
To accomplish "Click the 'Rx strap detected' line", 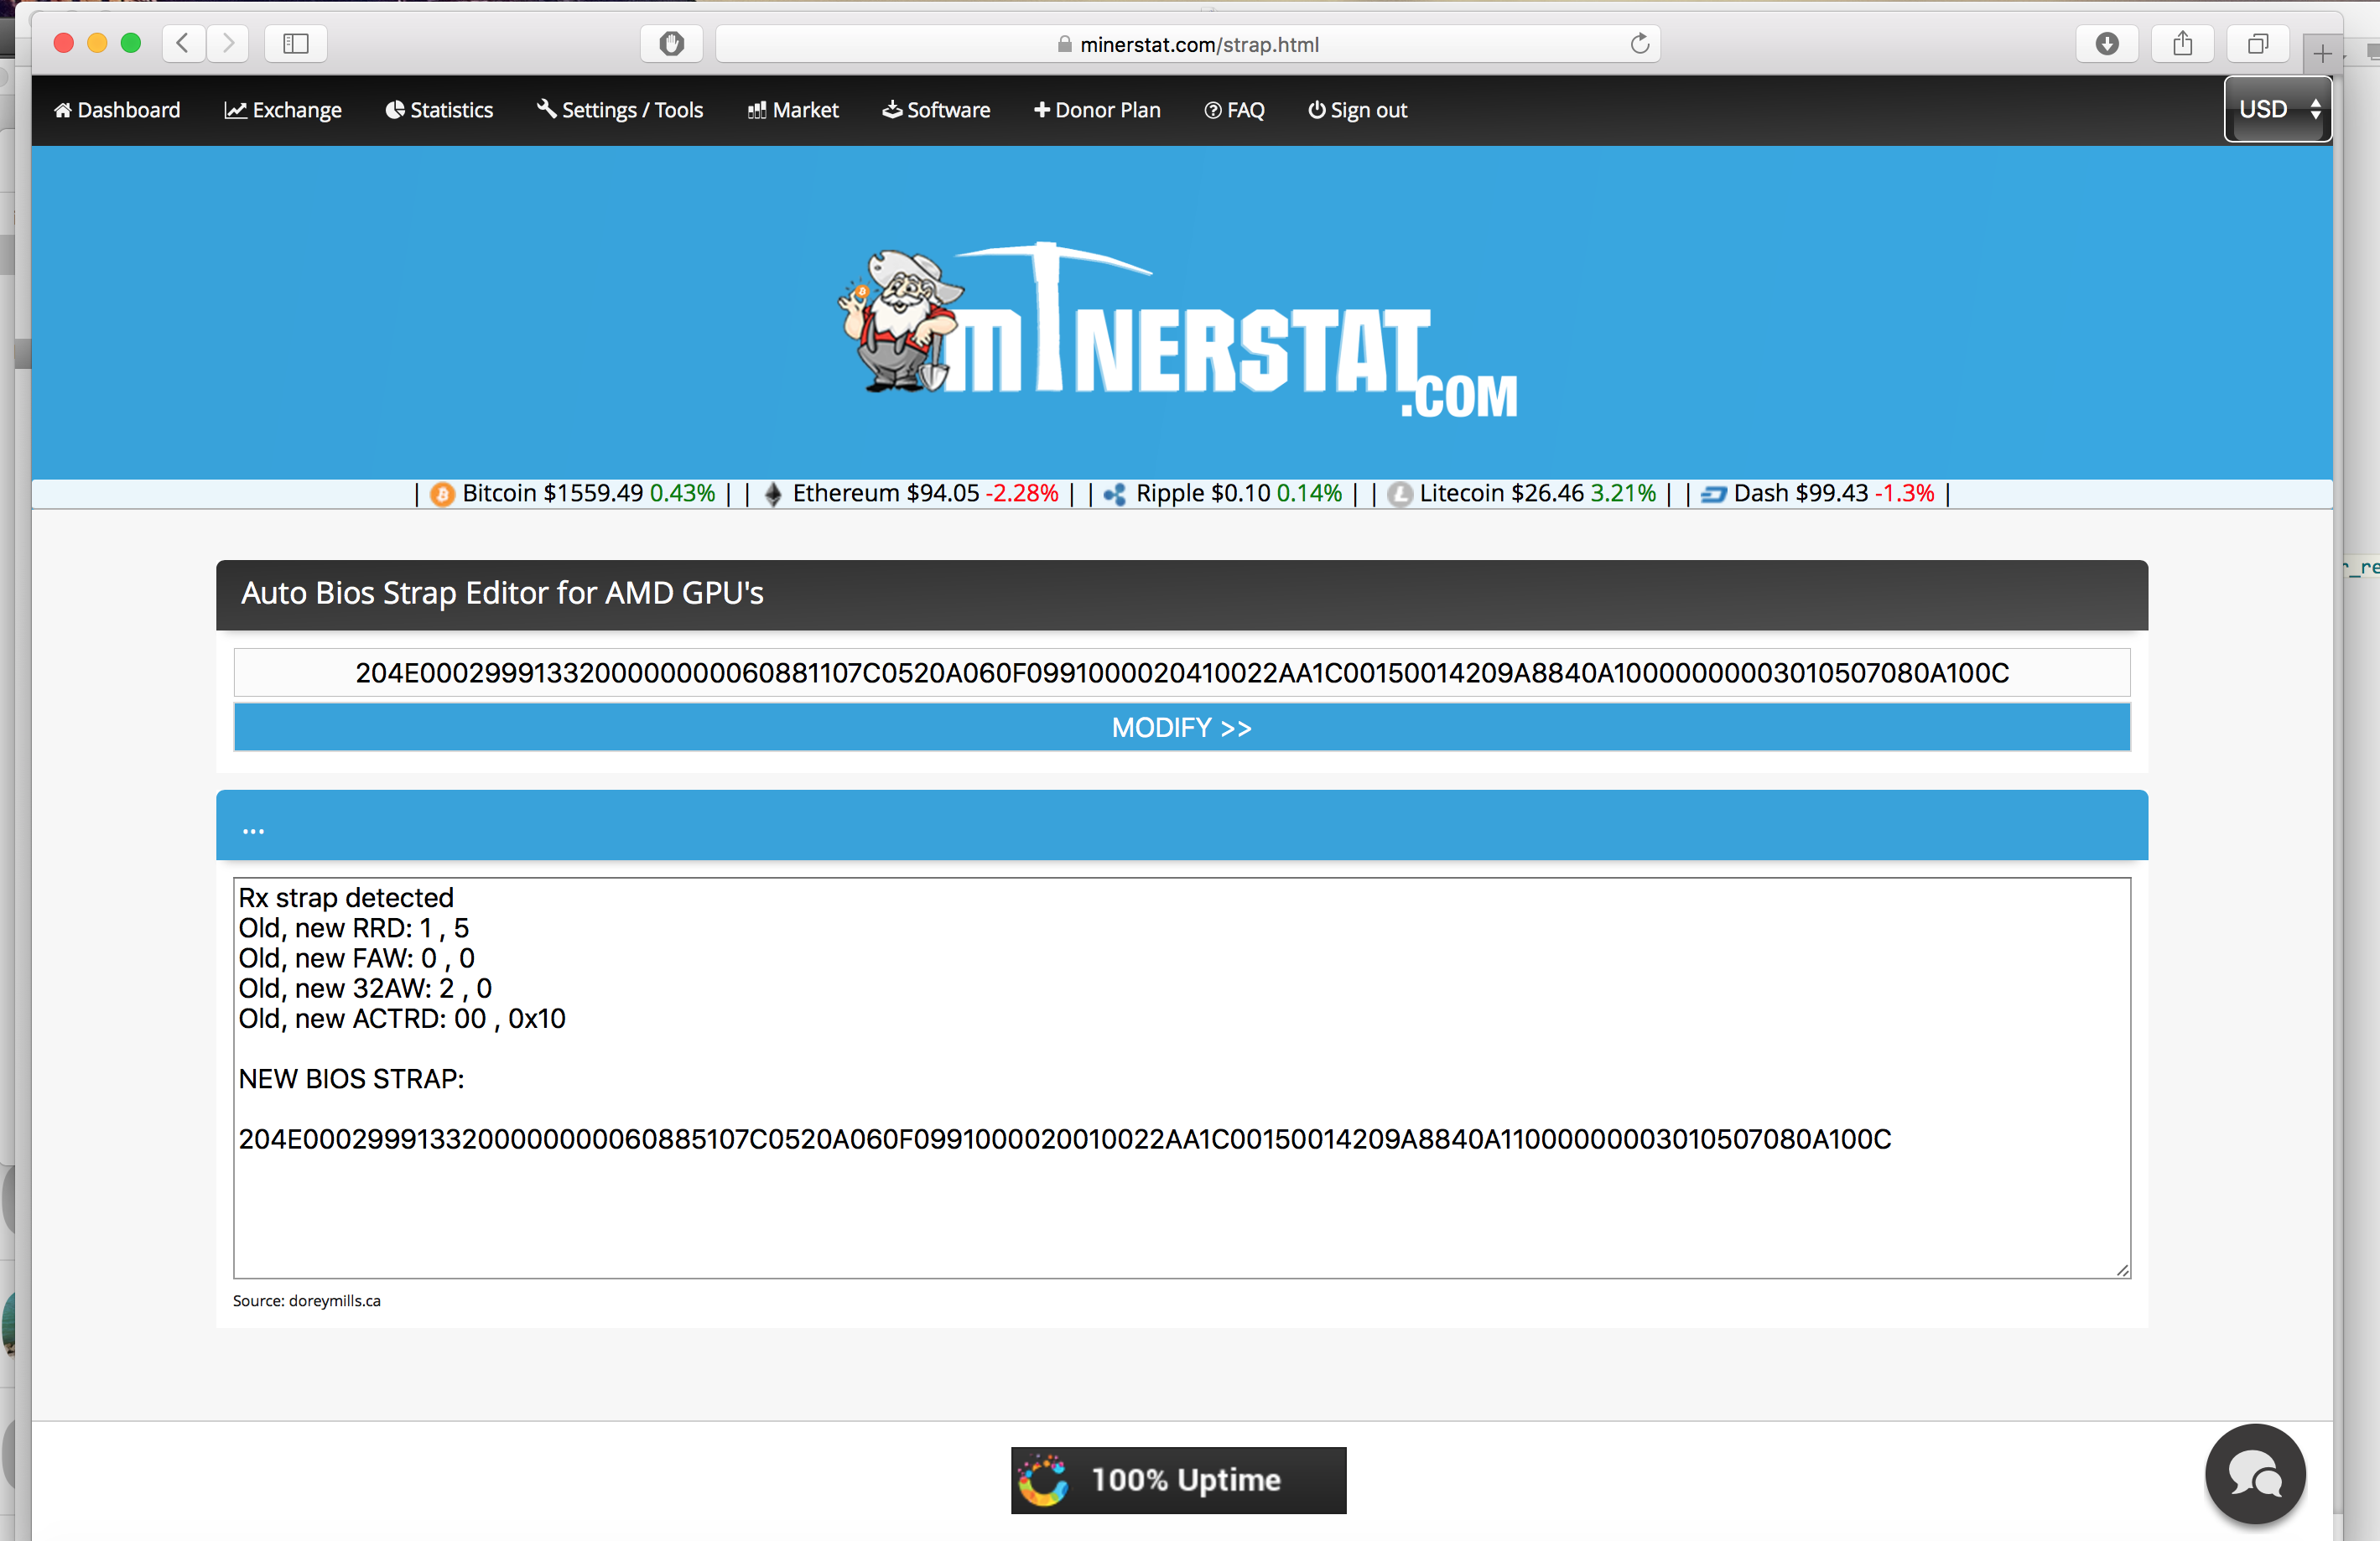I will 346,898.
